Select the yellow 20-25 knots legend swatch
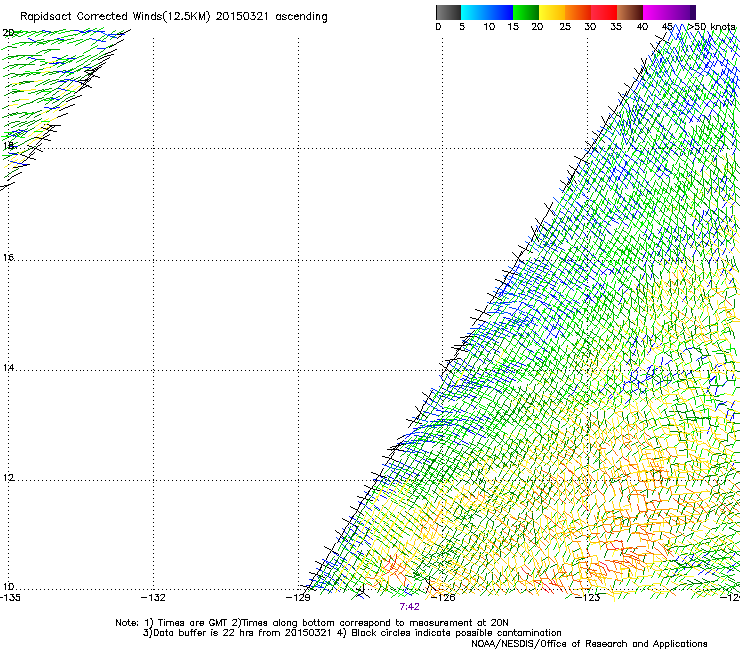 [552, 12]
